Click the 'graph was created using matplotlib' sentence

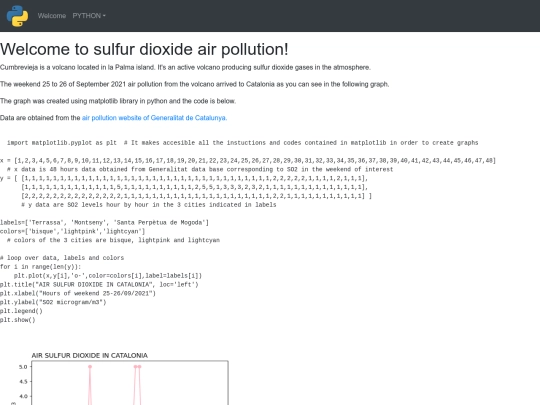pyautogui.click(x=118, y=101)
